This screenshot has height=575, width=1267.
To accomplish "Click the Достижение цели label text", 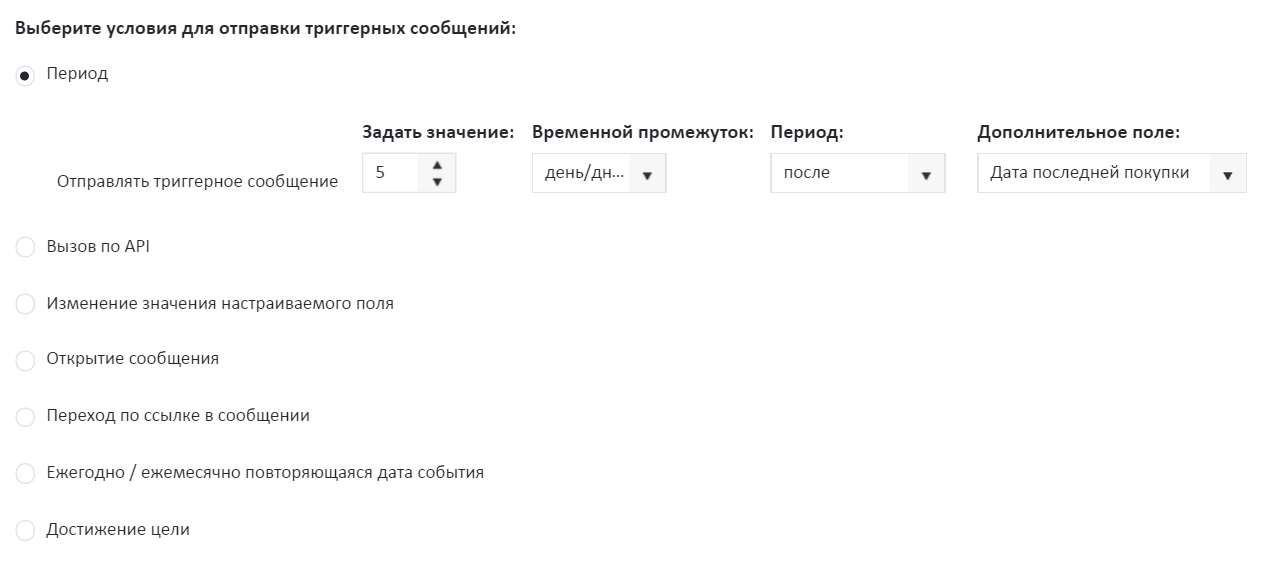I will tap(118, 529).
